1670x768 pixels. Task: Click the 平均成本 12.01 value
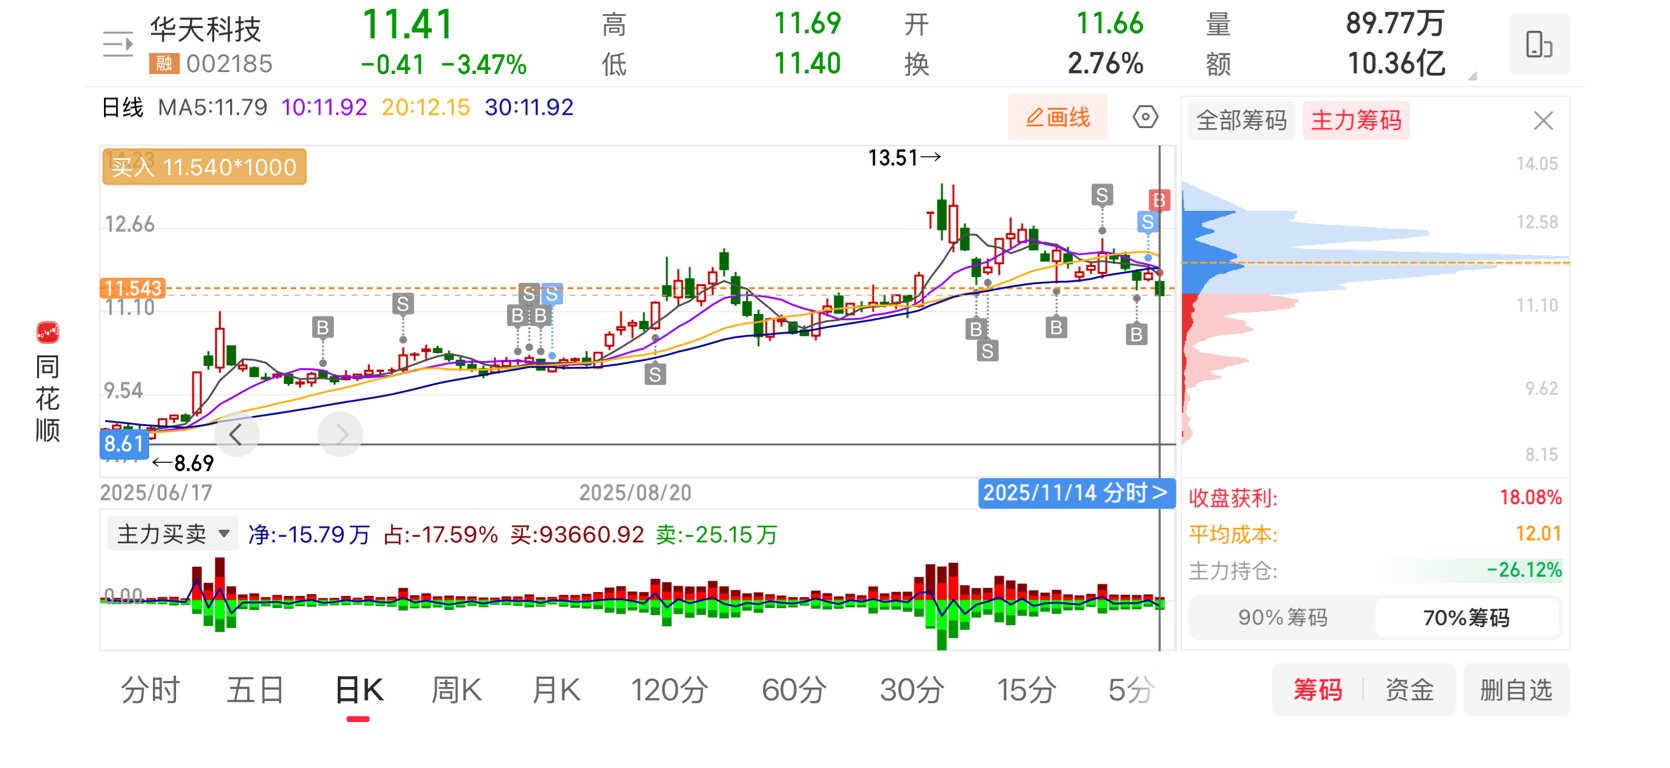point(1538,534)
